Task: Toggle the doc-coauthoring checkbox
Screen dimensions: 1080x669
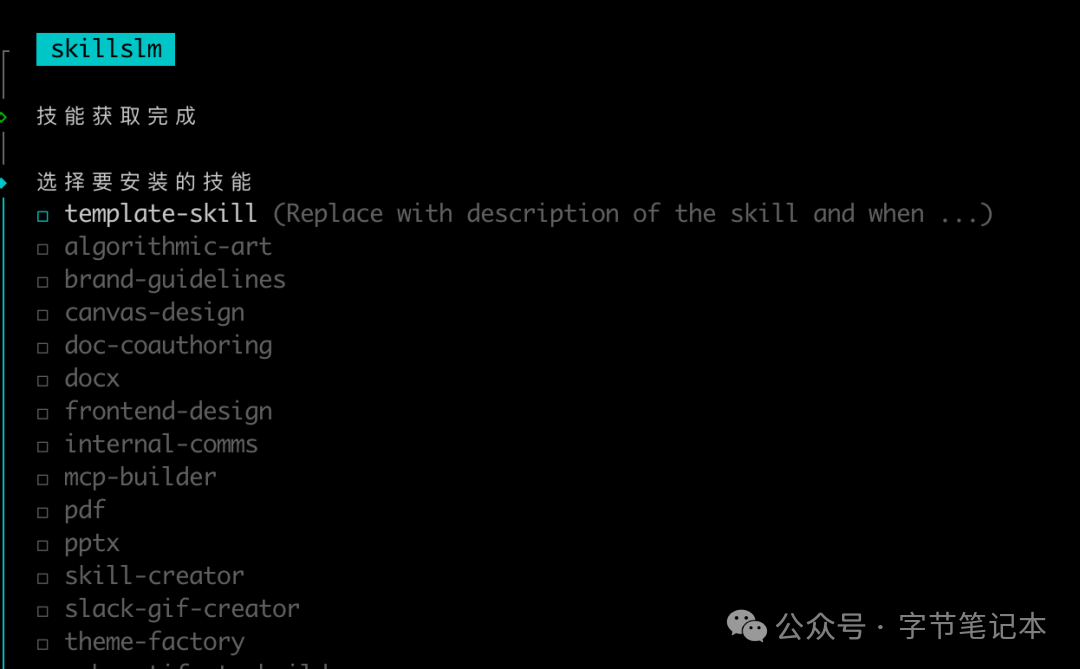Action: (42, 346)
